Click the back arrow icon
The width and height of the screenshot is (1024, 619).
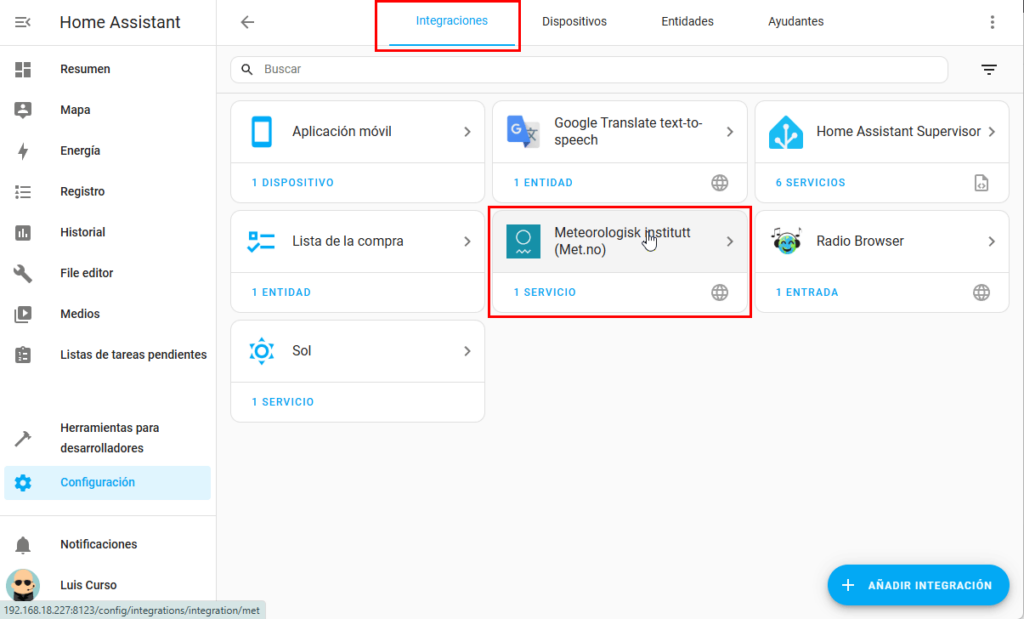tap(247, 22)
